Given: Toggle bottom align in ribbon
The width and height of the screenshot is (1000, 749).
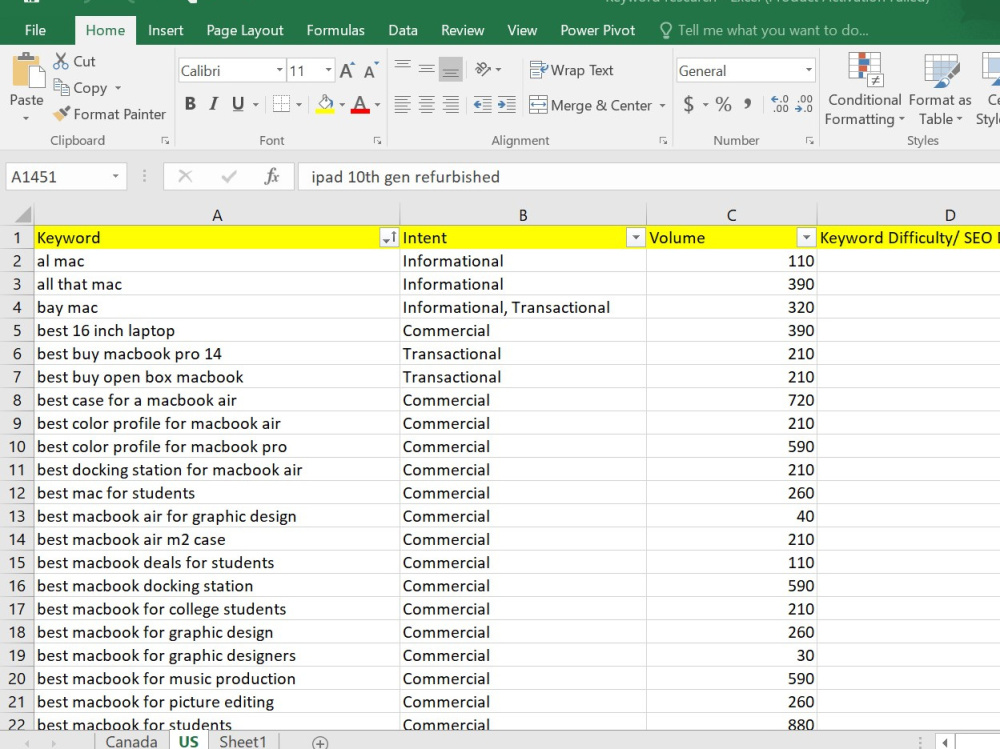Looking at the screenshot, I should 451,69.
